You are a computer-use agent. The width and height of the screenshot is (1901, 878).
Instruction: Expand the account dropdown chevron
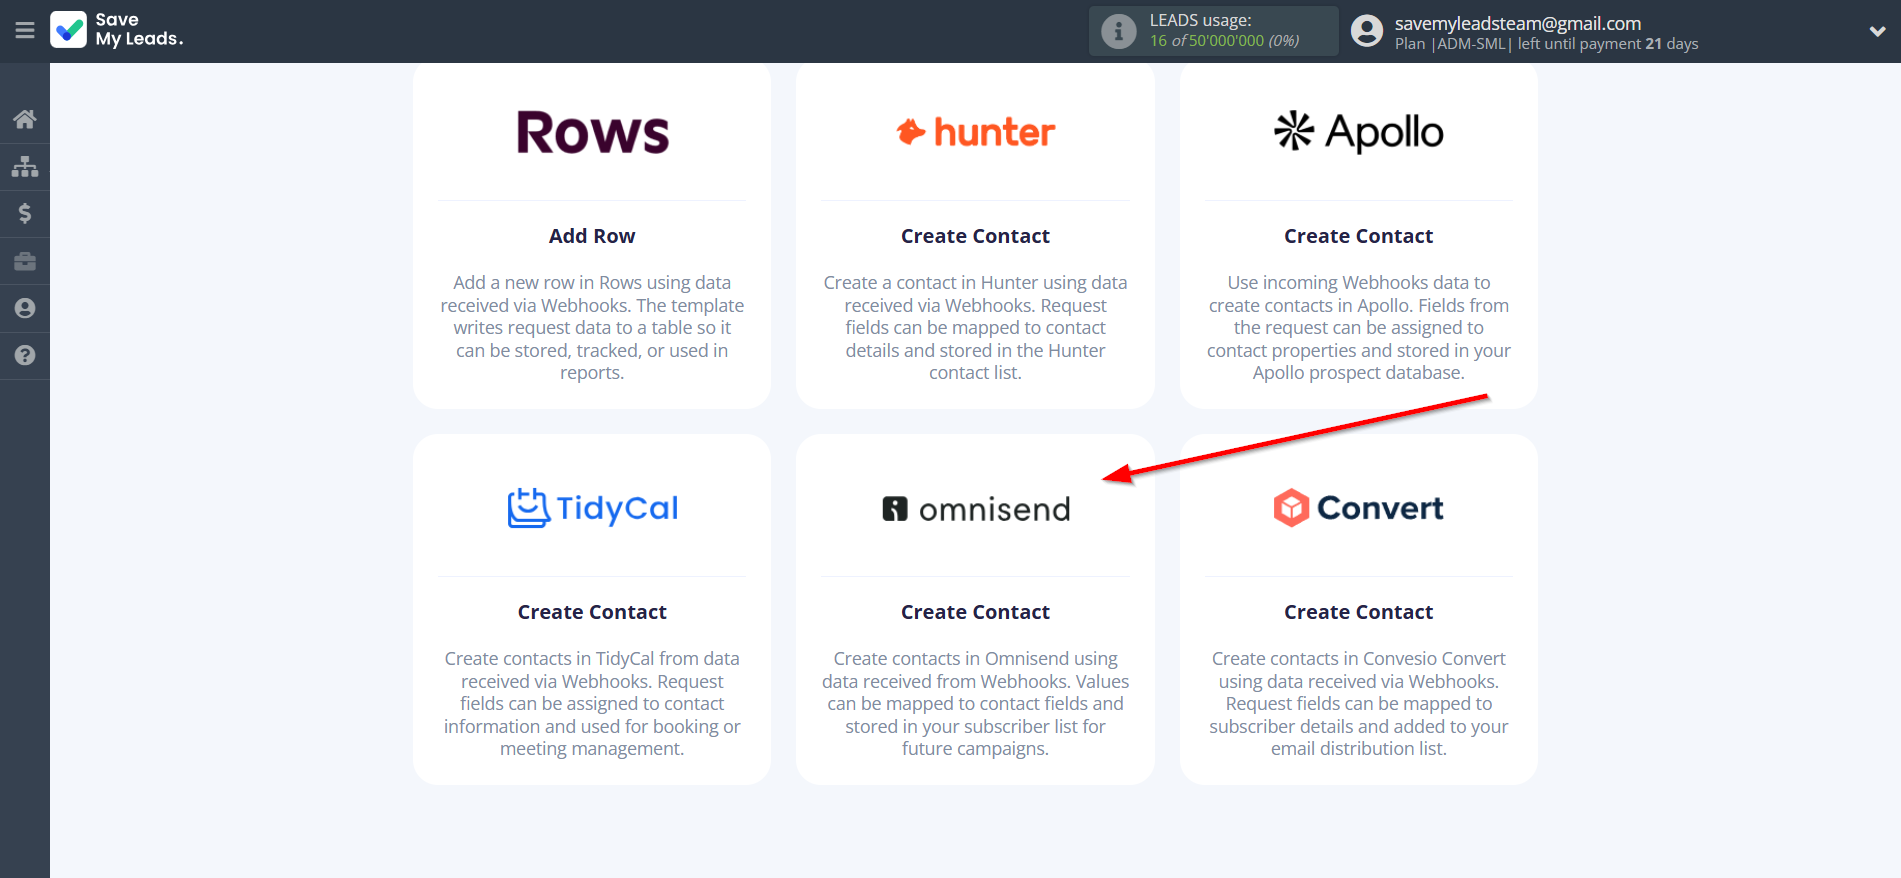[x=1877, y=31]
